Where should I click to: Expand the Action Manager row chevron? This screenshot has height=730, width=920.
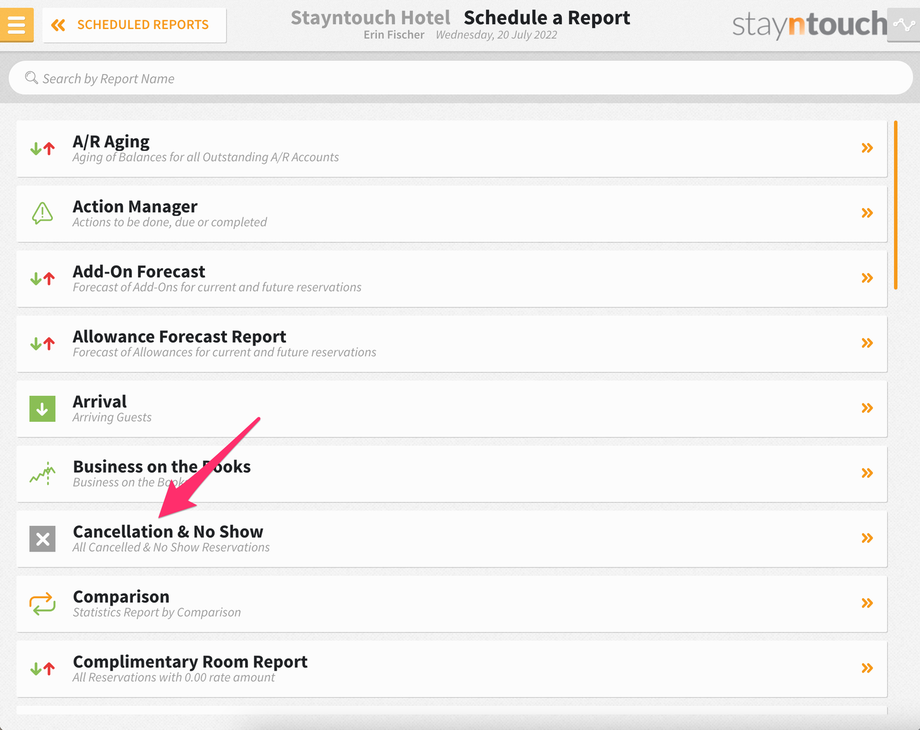click(867, 213)
